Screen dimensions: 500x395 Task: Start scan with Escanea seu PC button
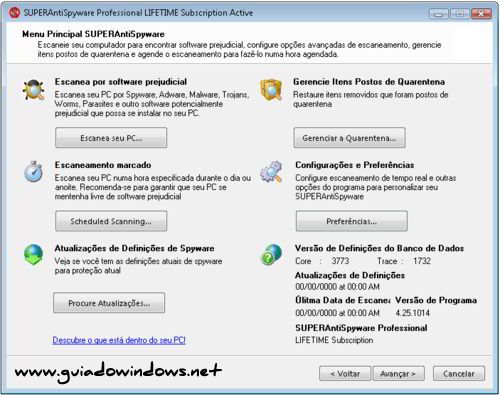(x=111, y=138)
